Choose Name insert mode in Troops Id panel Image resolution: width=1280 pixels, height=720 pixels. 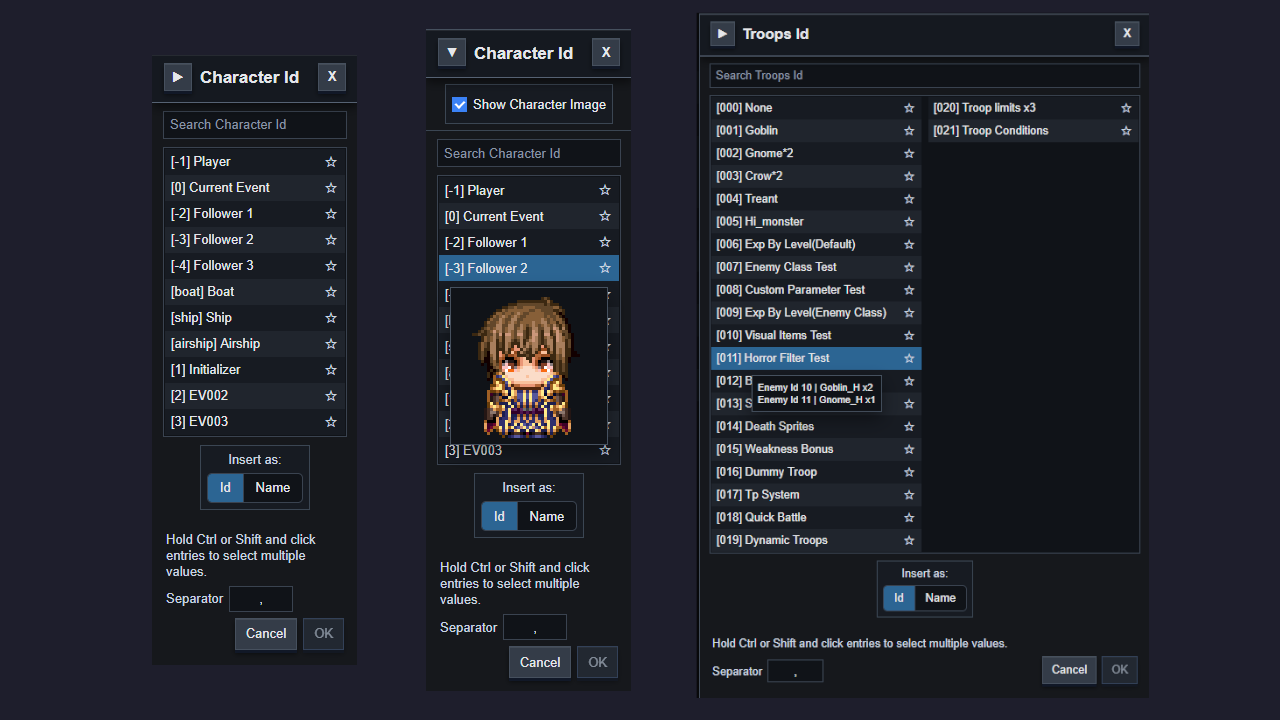pyautogui.click(x=940, y=598)
